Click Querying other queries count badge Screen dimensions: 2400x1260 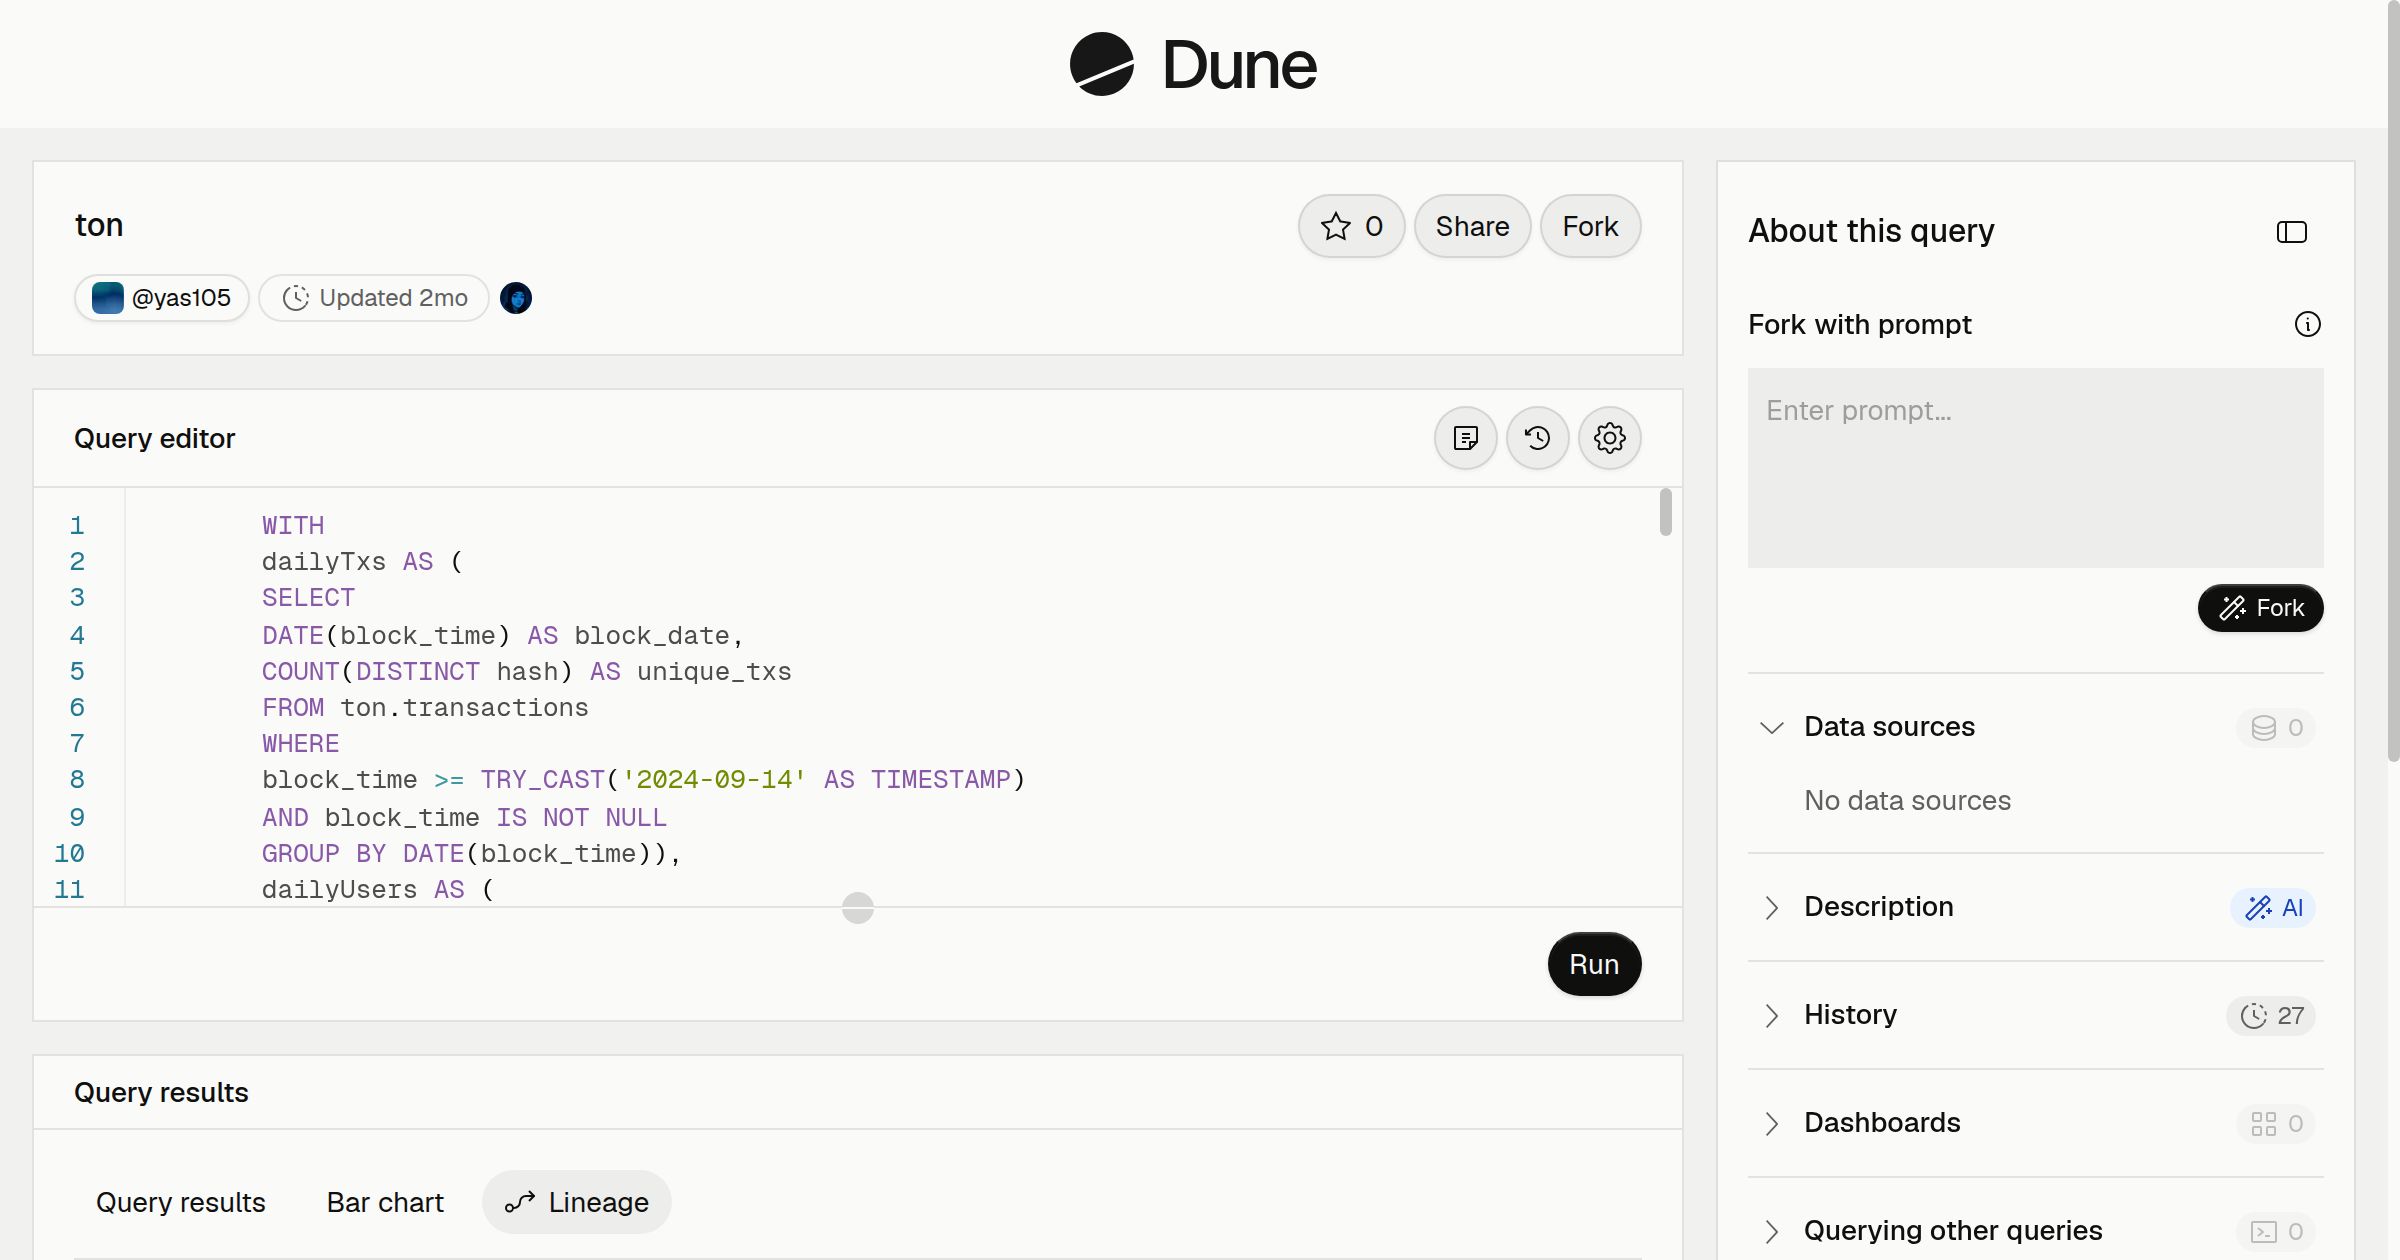[x=2276, y=1232]
